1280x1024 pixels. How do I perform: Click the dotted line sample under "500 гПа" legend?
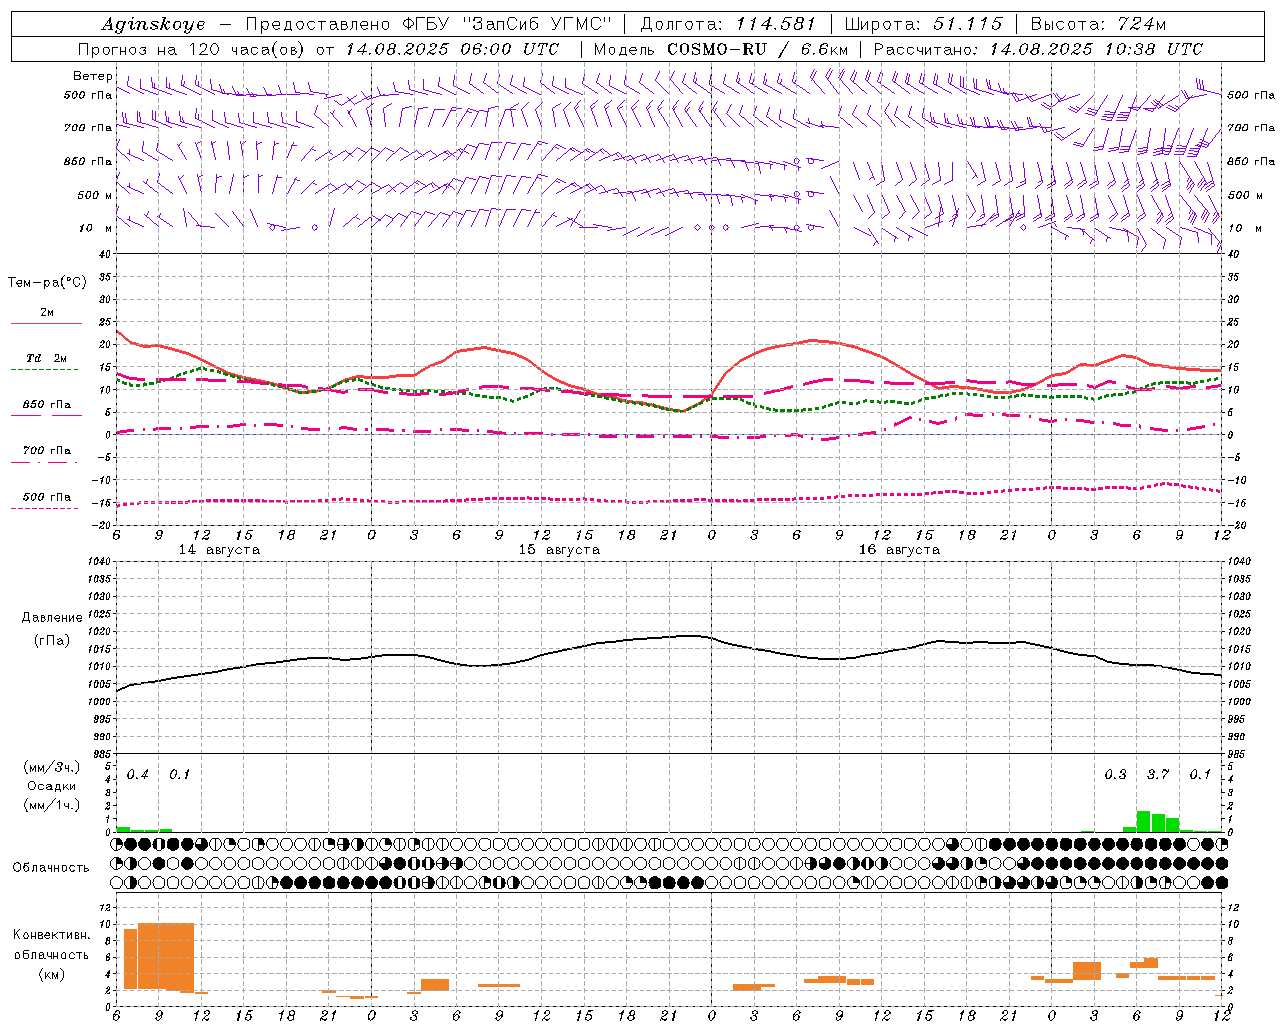46,509
